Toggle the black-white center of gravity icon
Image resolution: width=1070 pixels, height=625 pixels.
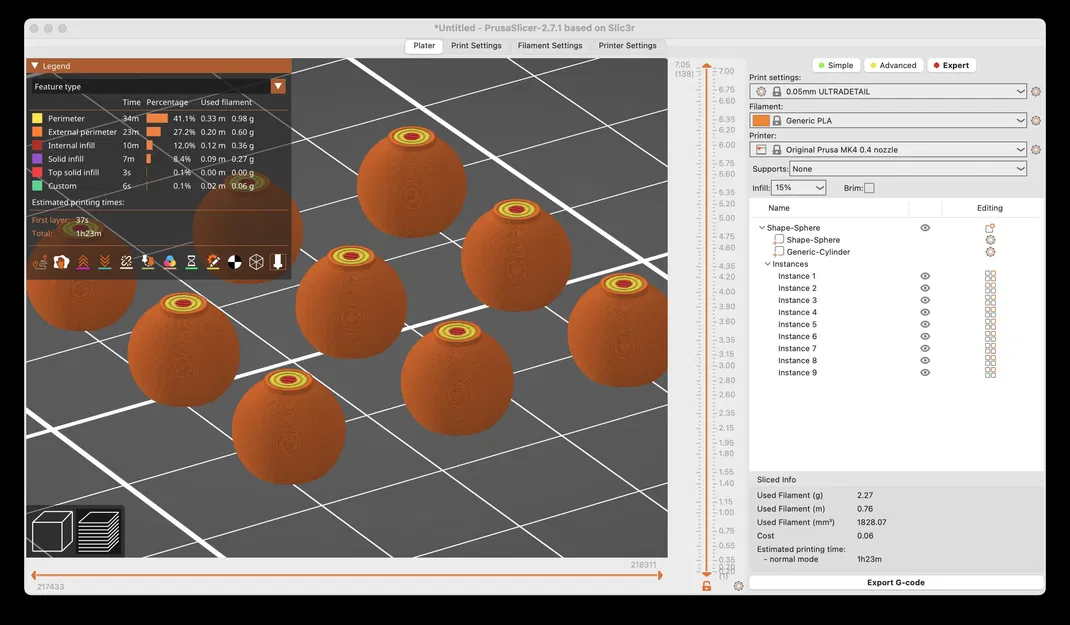(234, 262)
